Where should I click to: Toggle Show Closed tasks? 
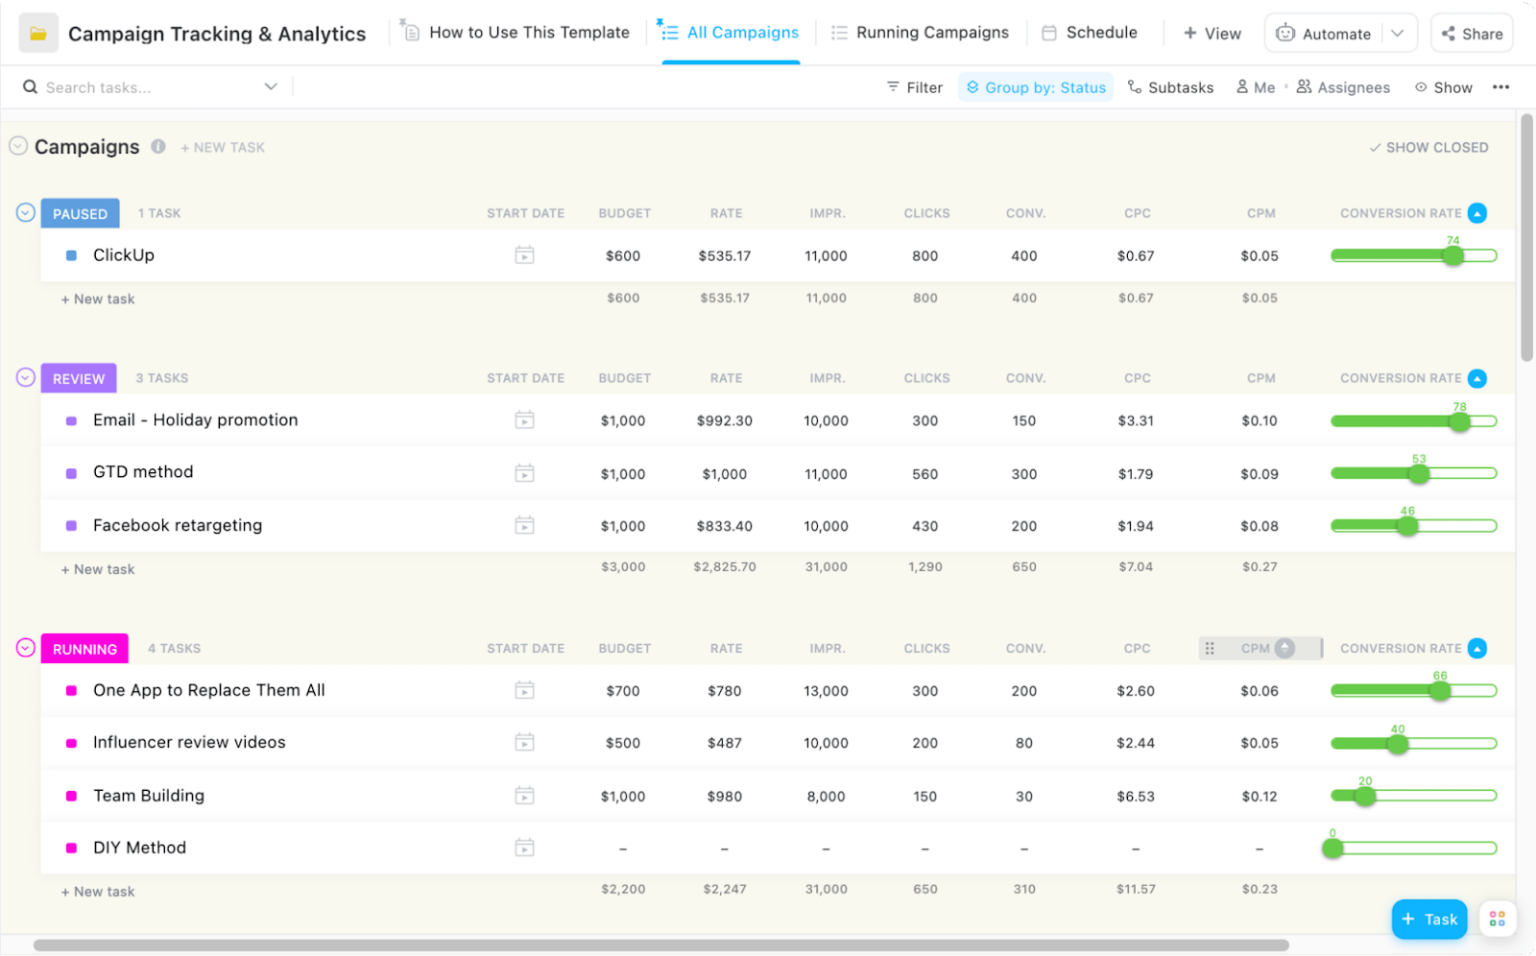(1428, 147)
